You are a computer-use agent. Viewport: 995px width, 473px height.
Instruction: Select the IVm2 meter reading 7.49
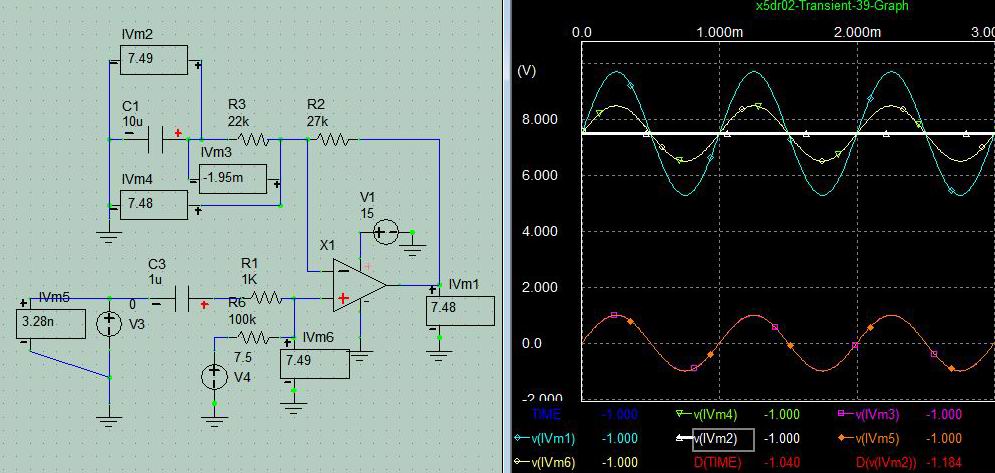[154, 60]
